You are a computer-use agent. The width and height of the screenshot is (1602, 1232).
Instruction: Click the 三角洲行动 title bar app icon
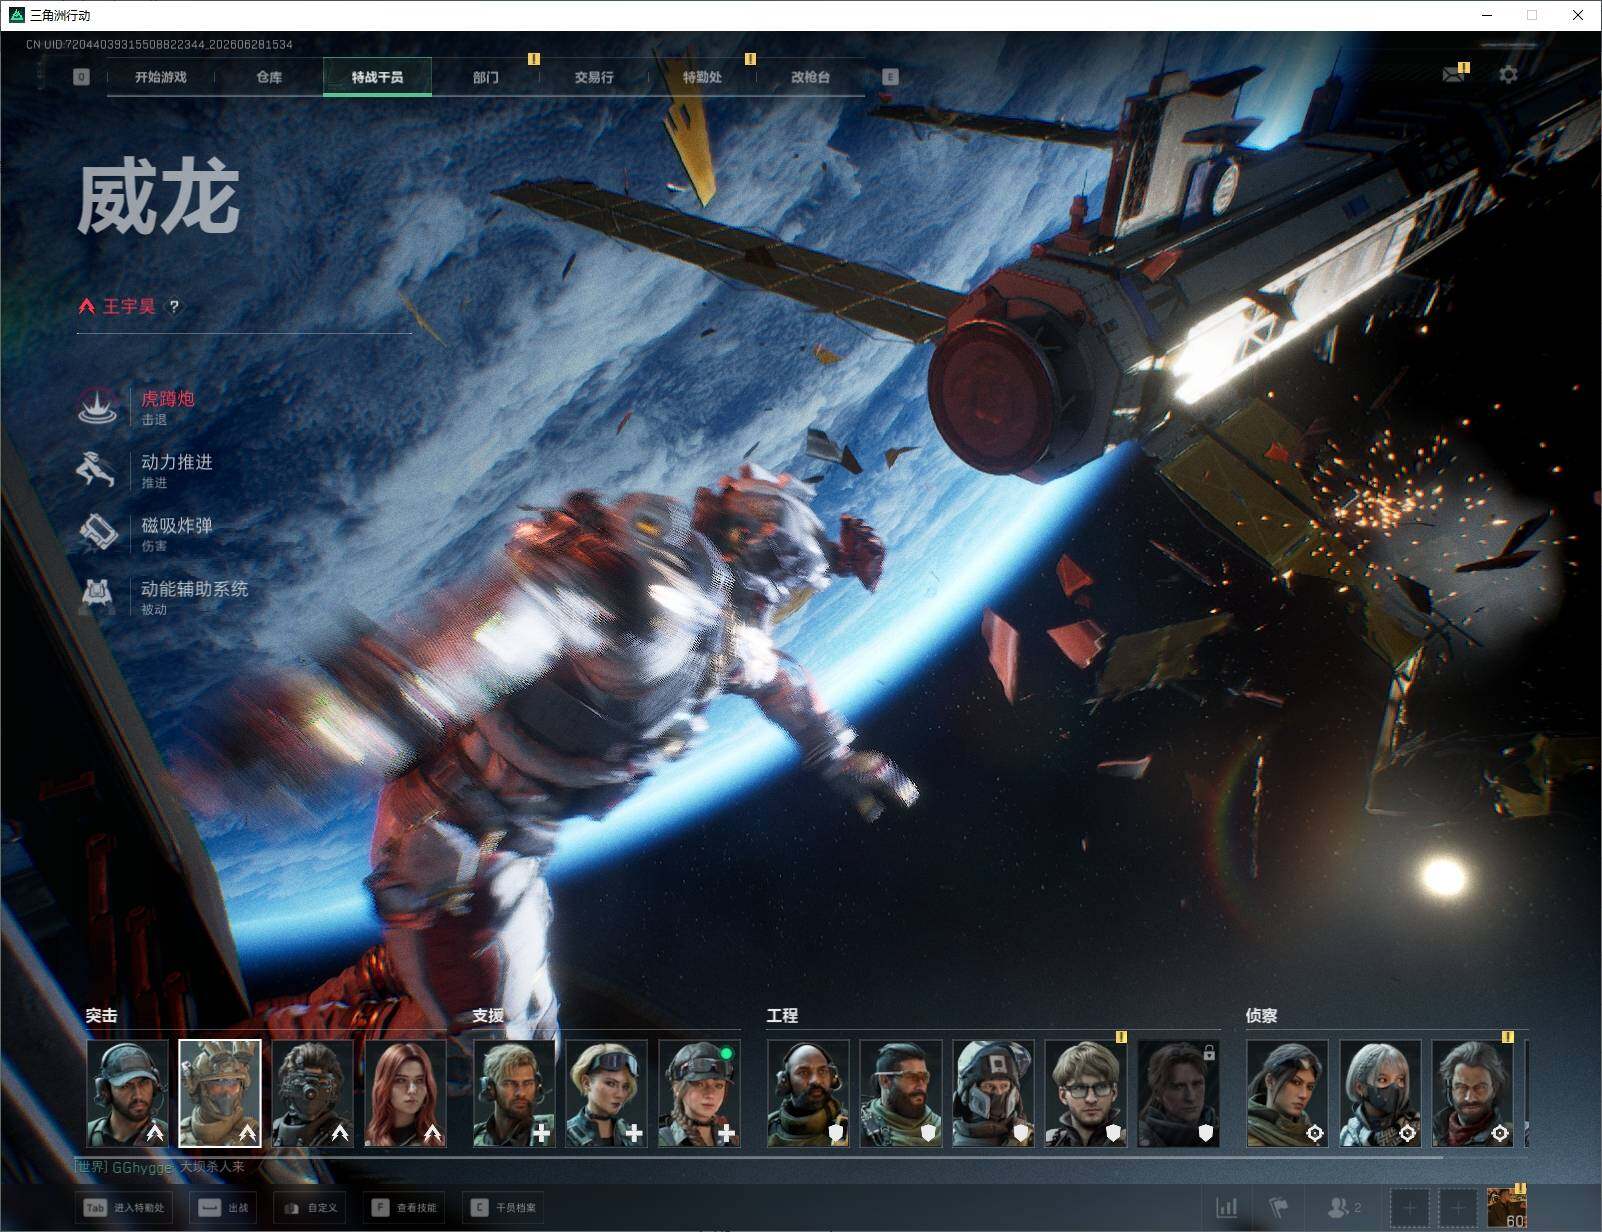[x=16, y=15]
